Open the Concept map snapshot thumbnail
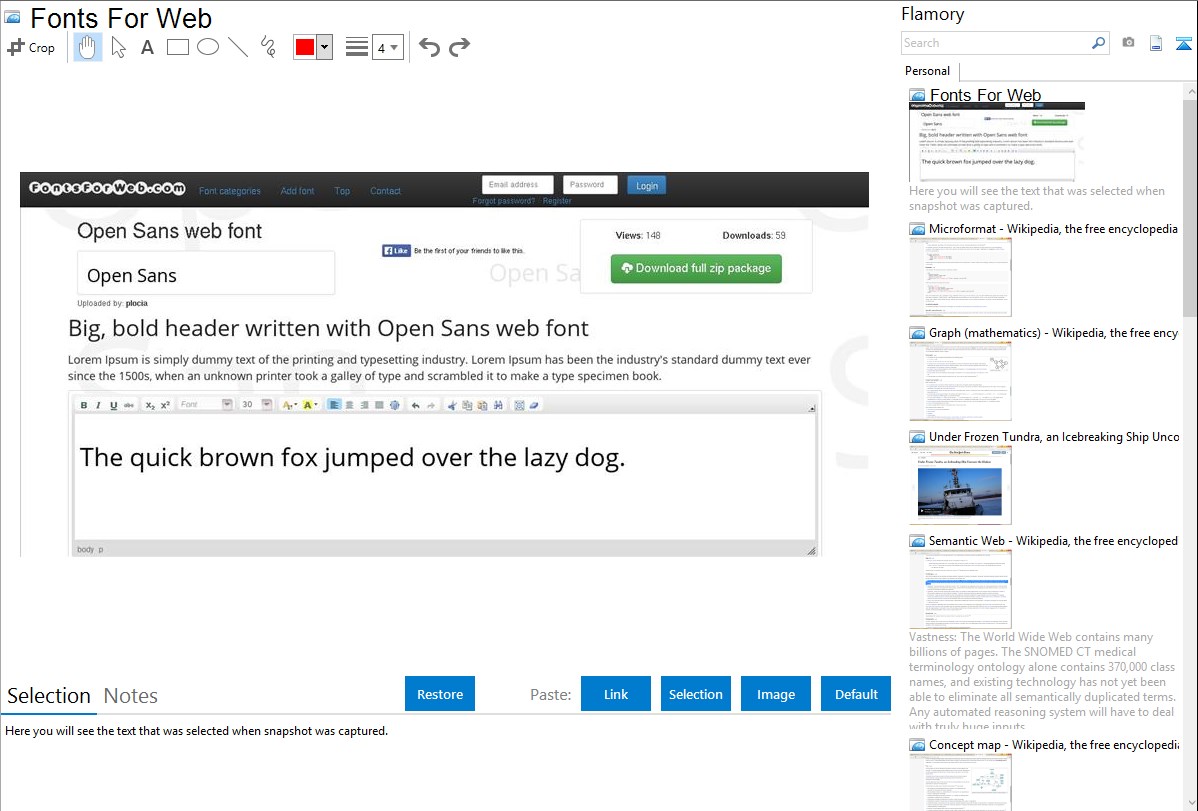The width and height of the screenshot is (1198, 811). [960, 782]
